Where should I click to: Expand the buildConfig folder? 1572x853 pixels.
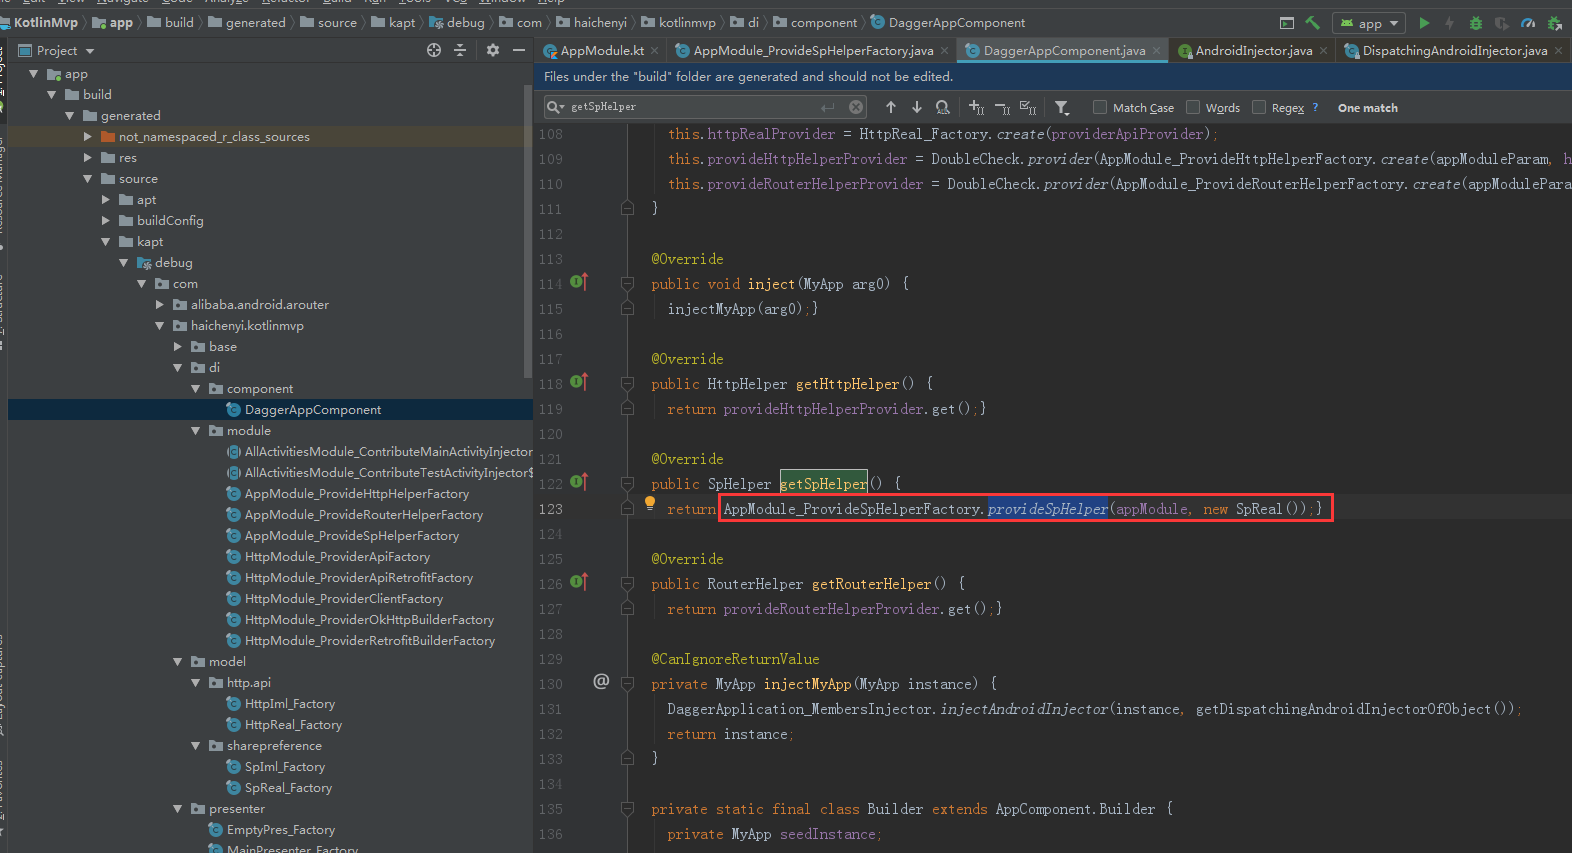pyautogui.click(x=106, y=221)
